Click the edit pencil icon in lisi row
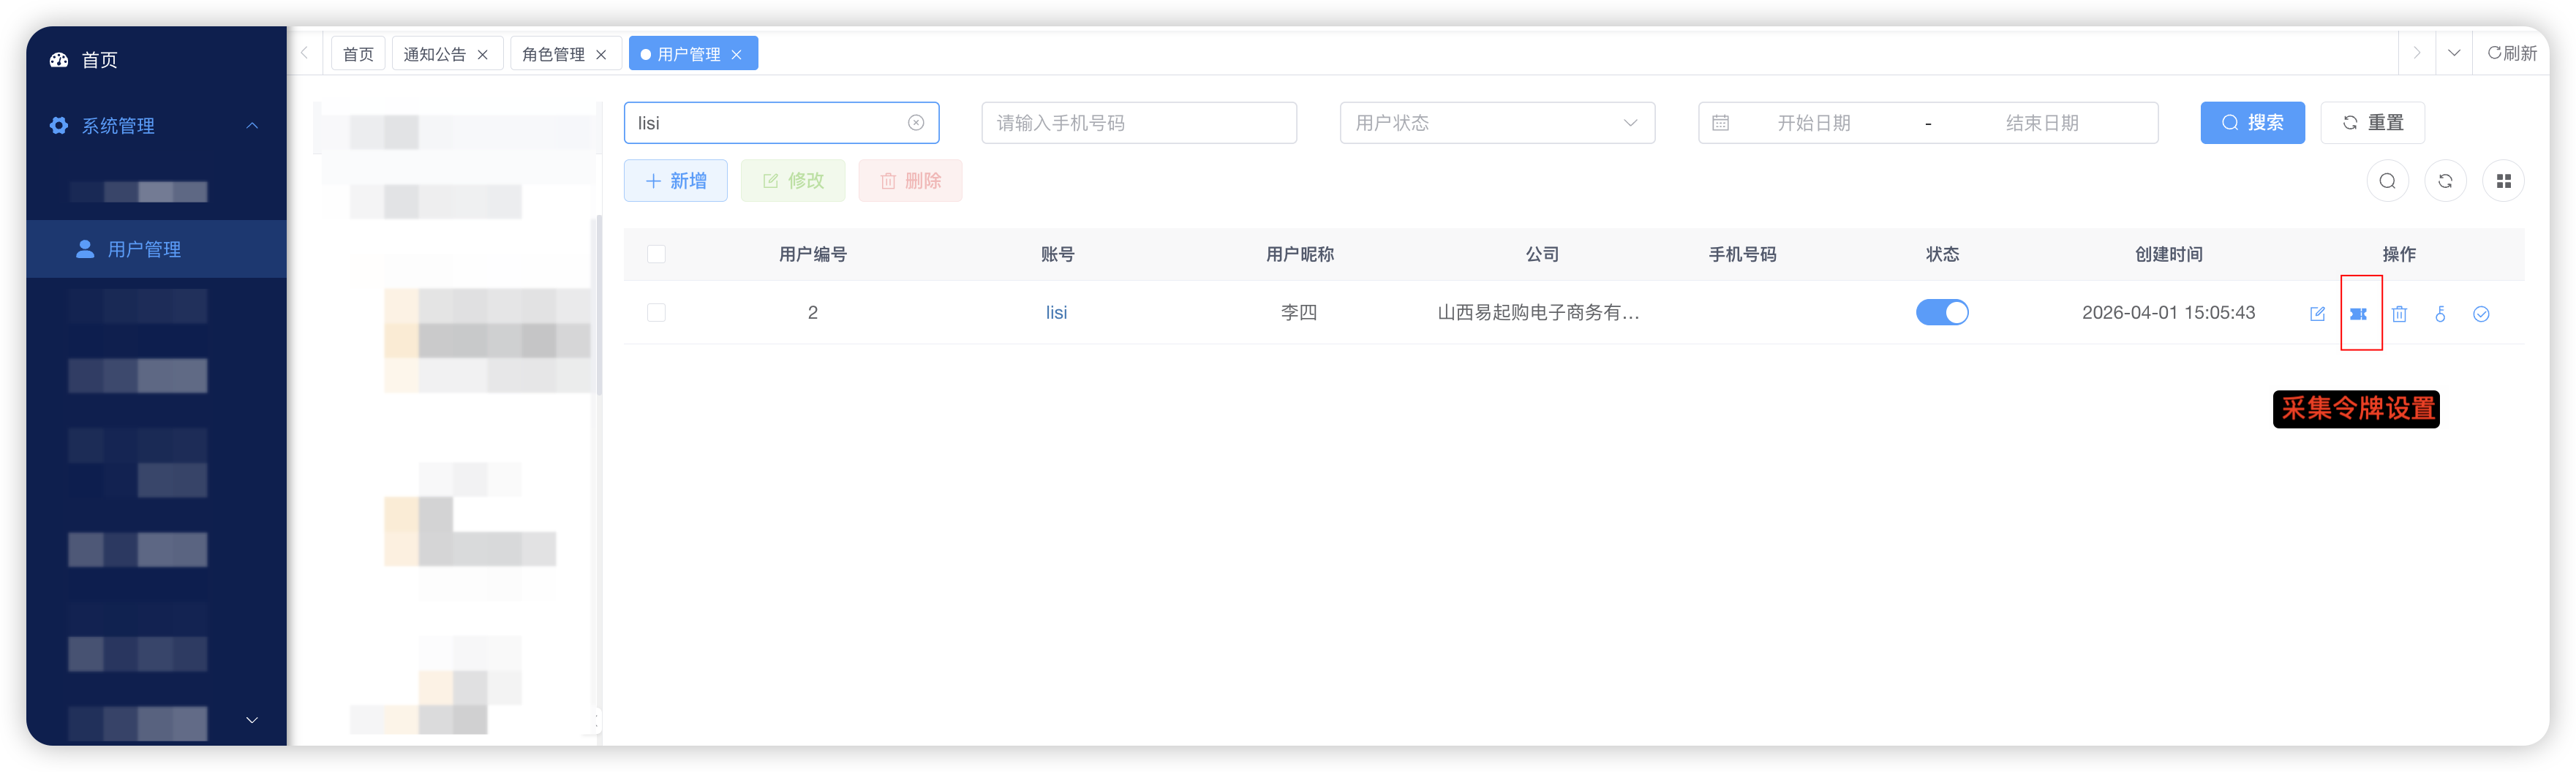The height and width of the screenshot is (772, 2576). click(2317, 314)
